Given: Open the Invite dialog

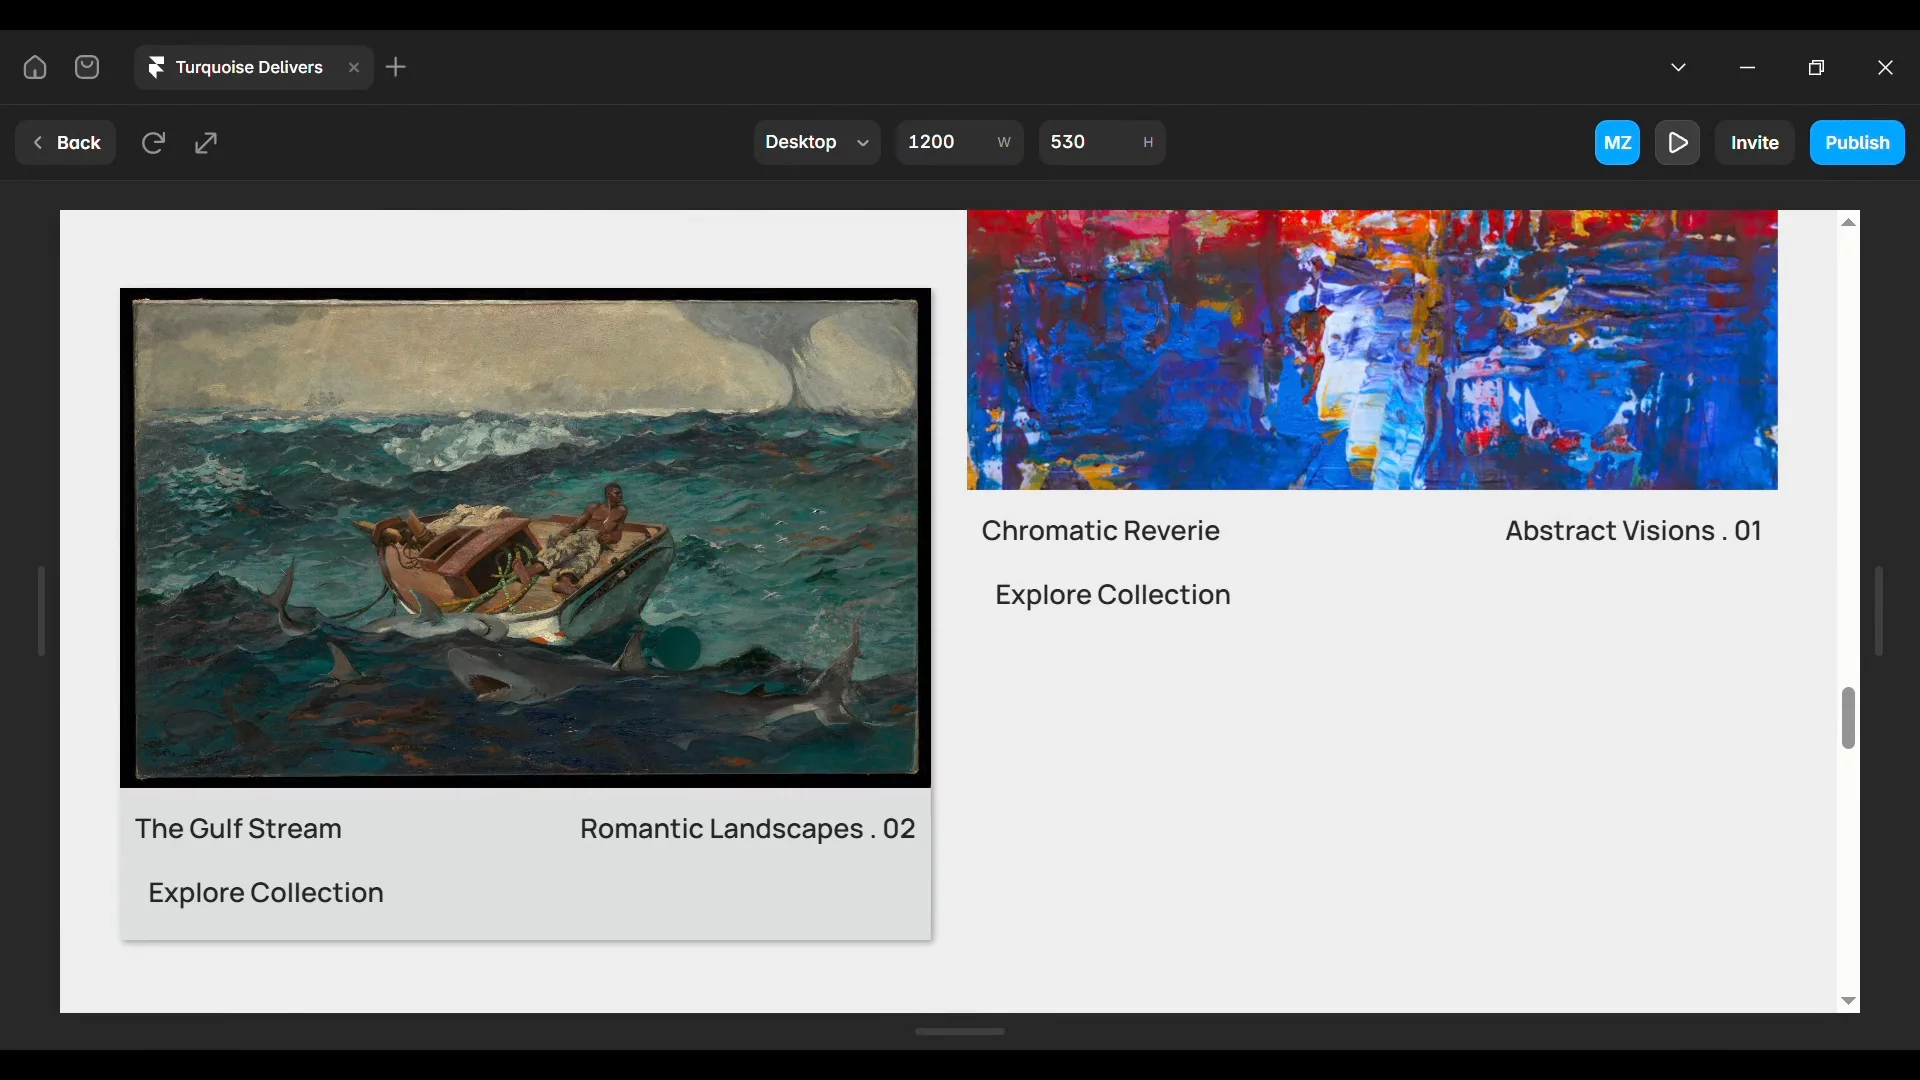Looking at the screenshot, I should [x=1755, y=143].
